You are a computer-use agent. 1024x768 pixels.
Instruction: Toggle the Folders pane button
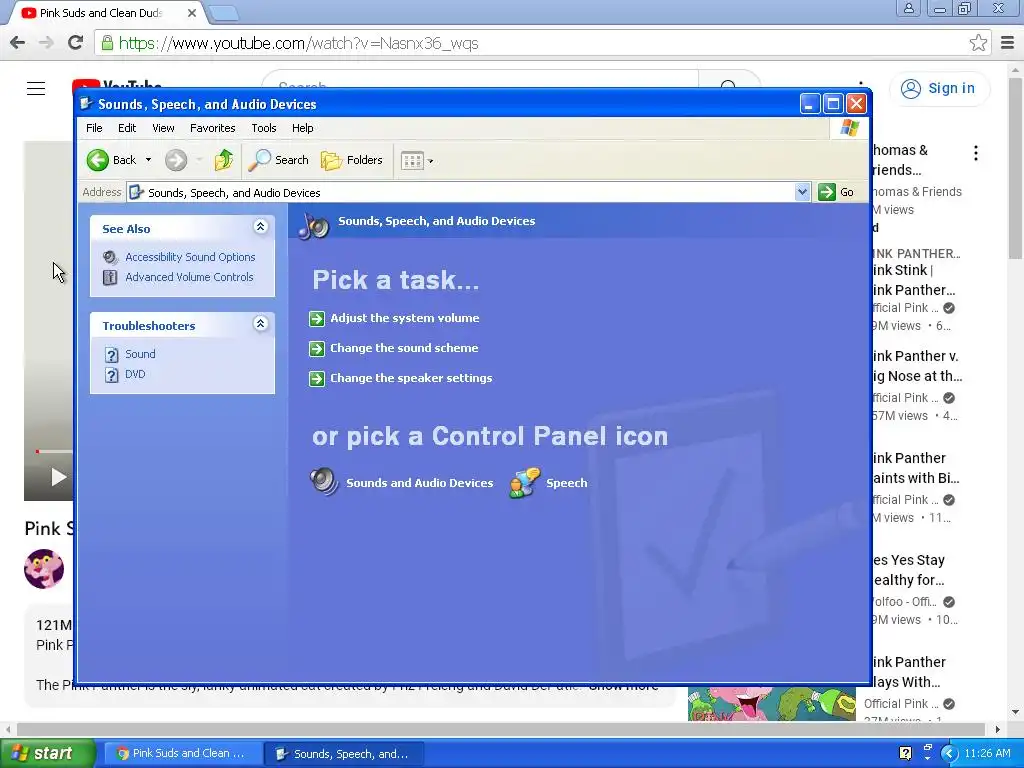[352, 160]
